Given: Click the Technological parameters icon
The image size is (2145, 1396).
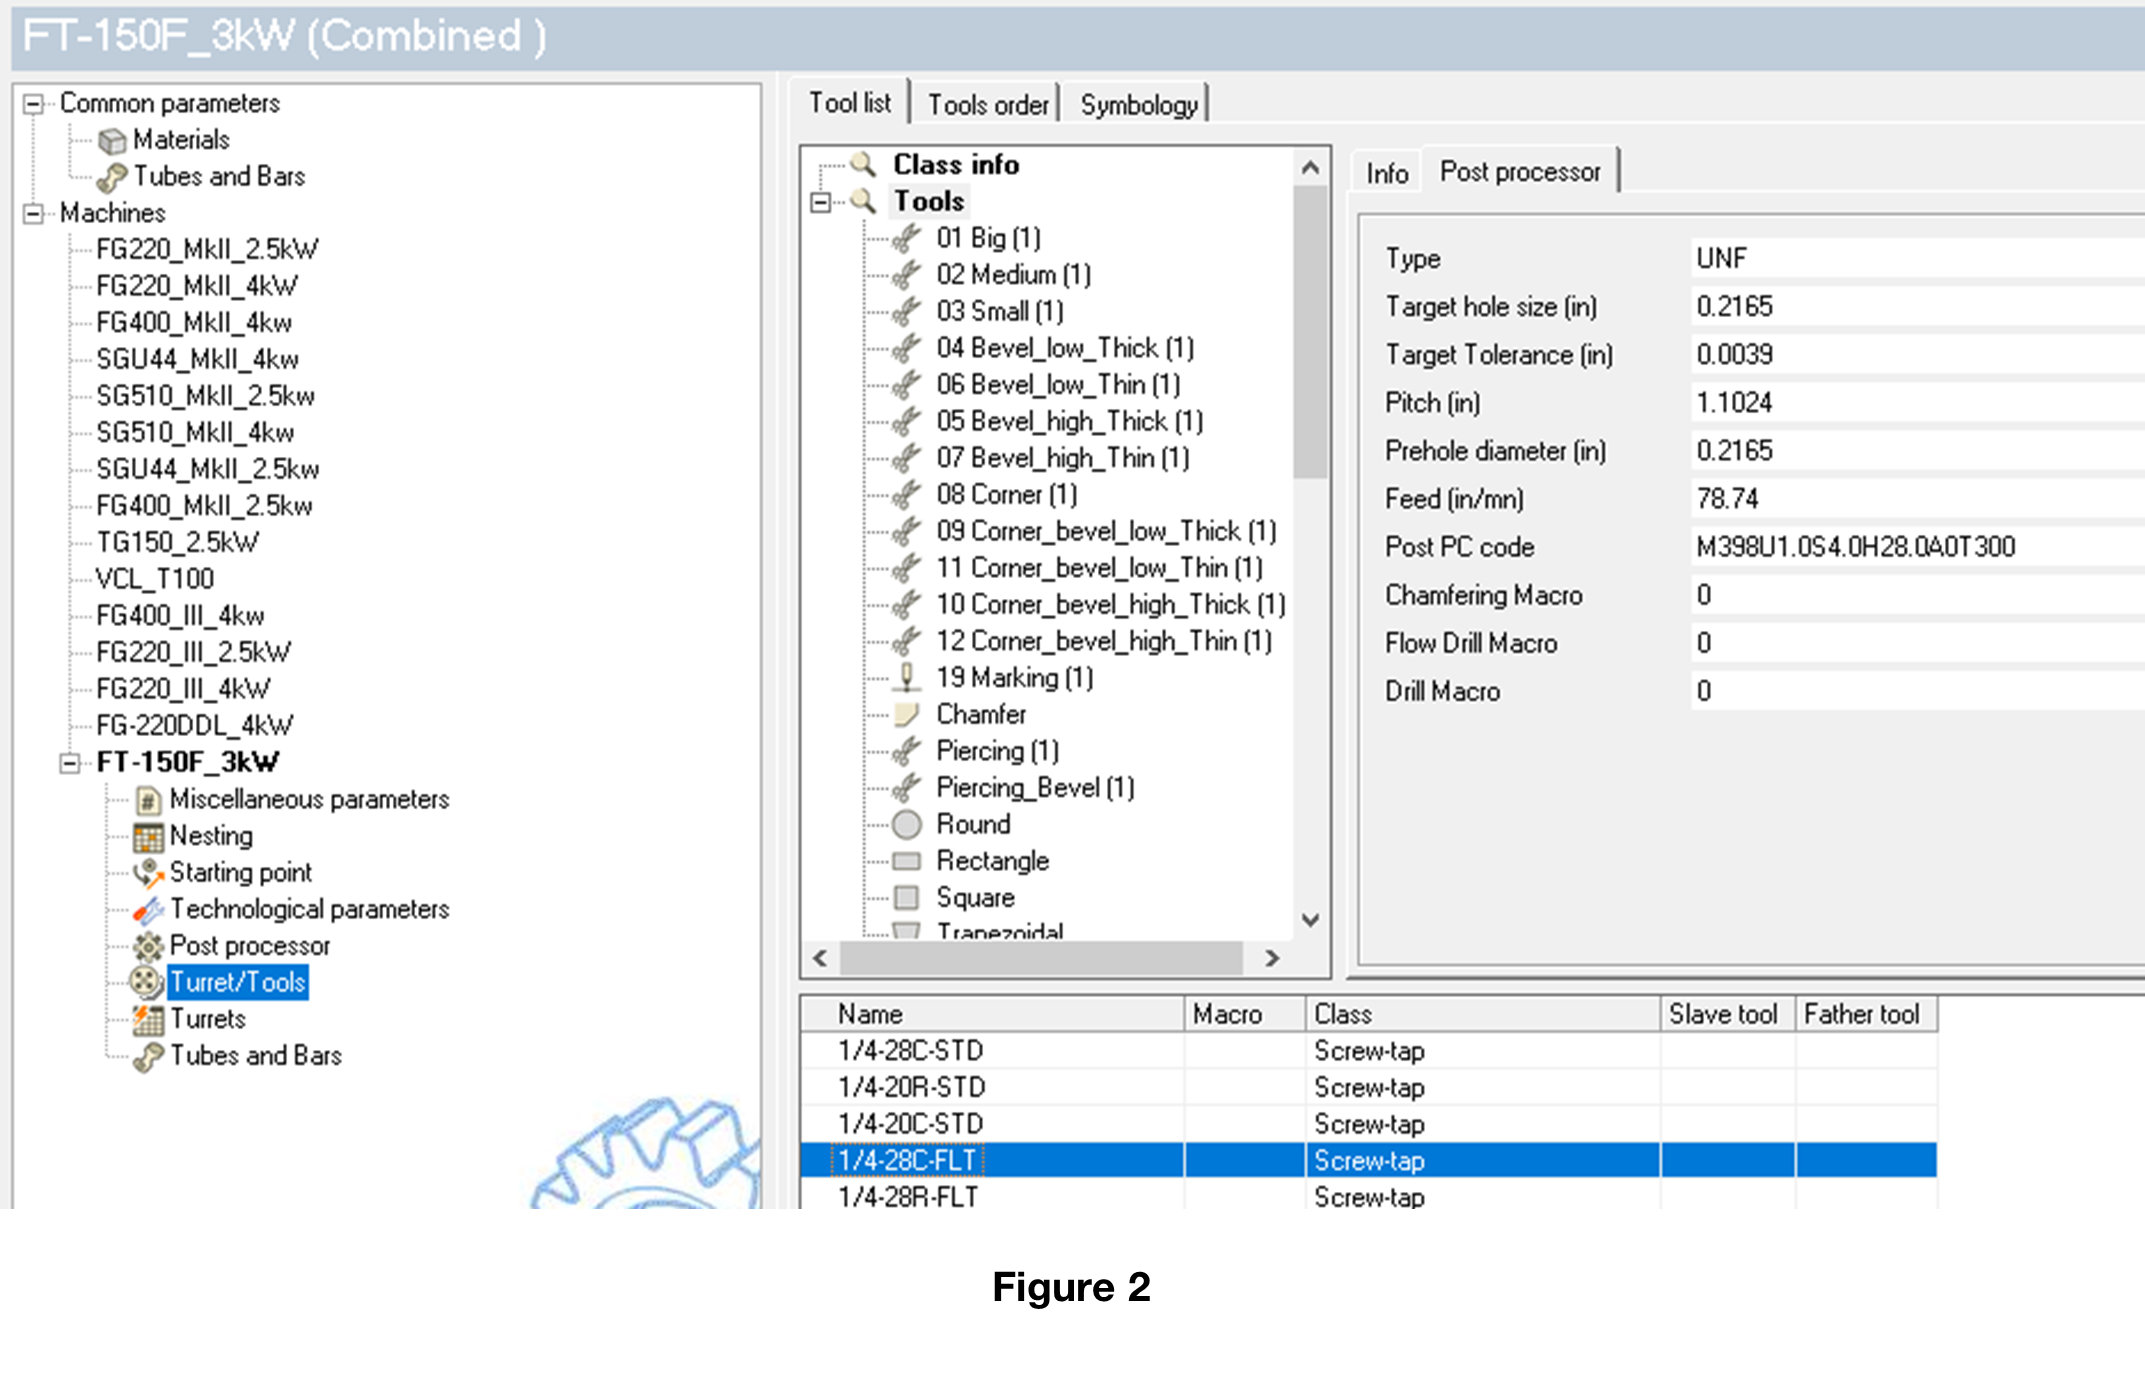Looking at the screenshot, I should tap(148, 910).
